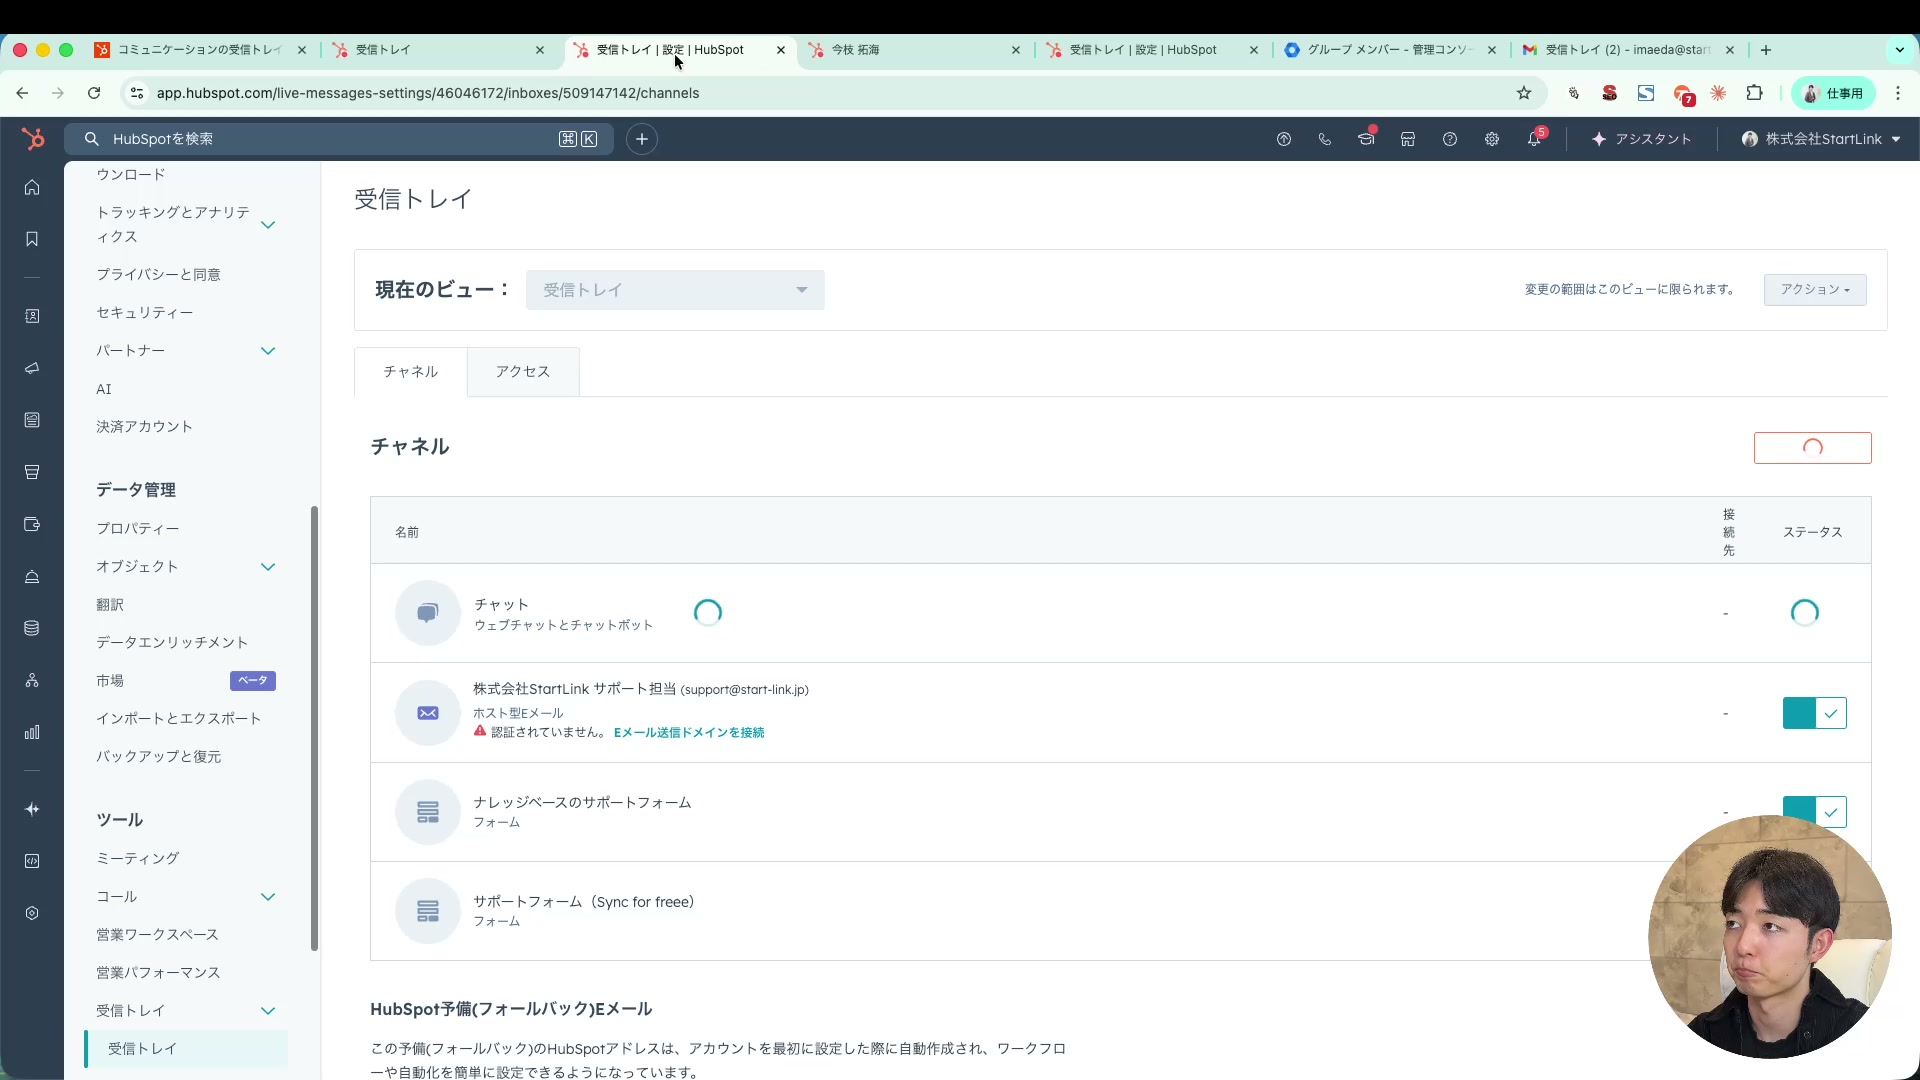Screen dimensions: 1920x1080
Task: Open the help question mark icon
Action: (1450, 139)
